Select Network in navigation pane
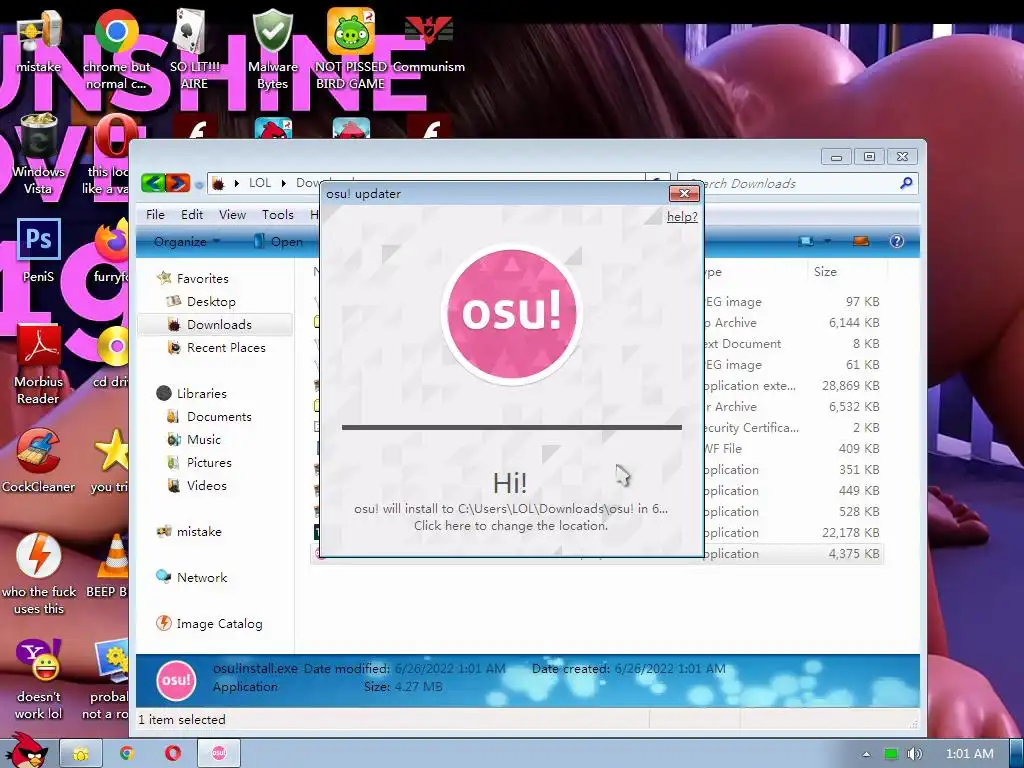The height and width of the screenshot is (768, 1024). 191,577
